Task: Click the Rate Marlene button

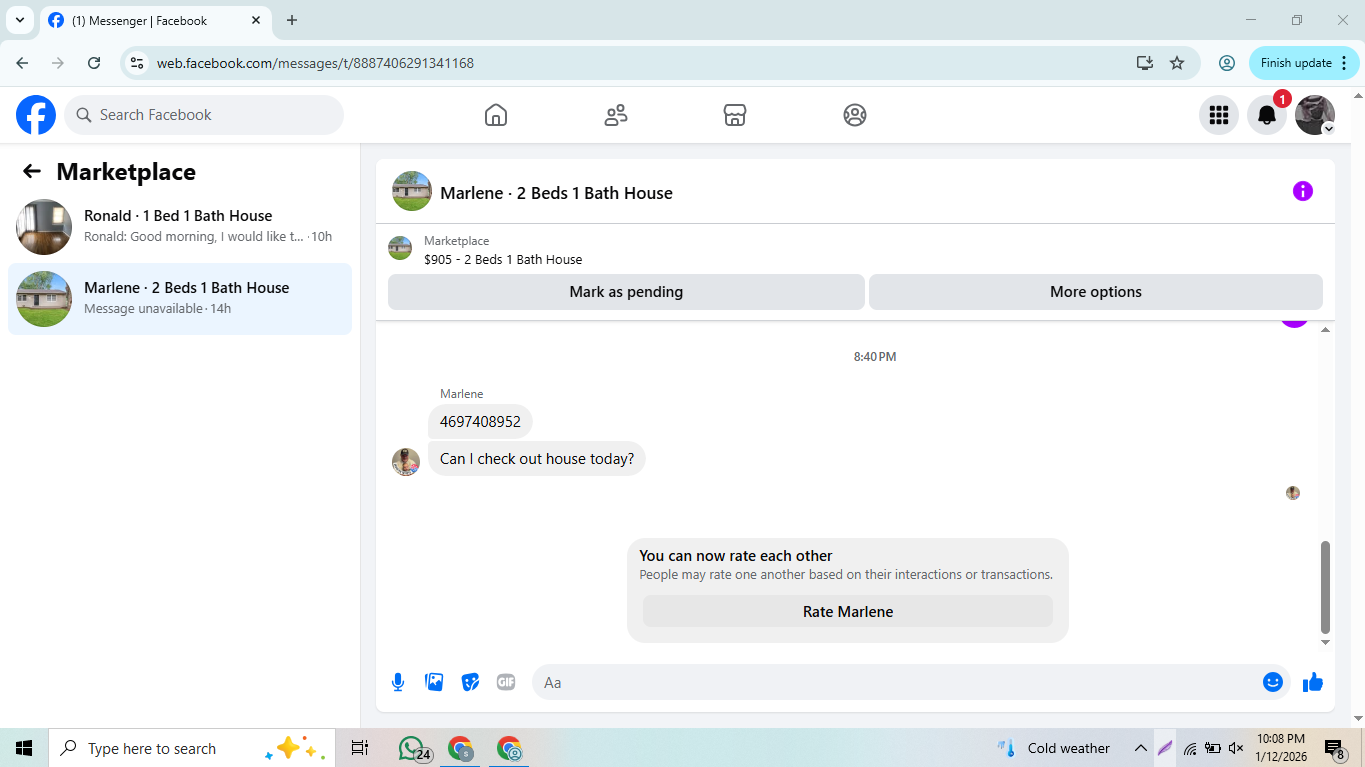Action: pos(848,611)
